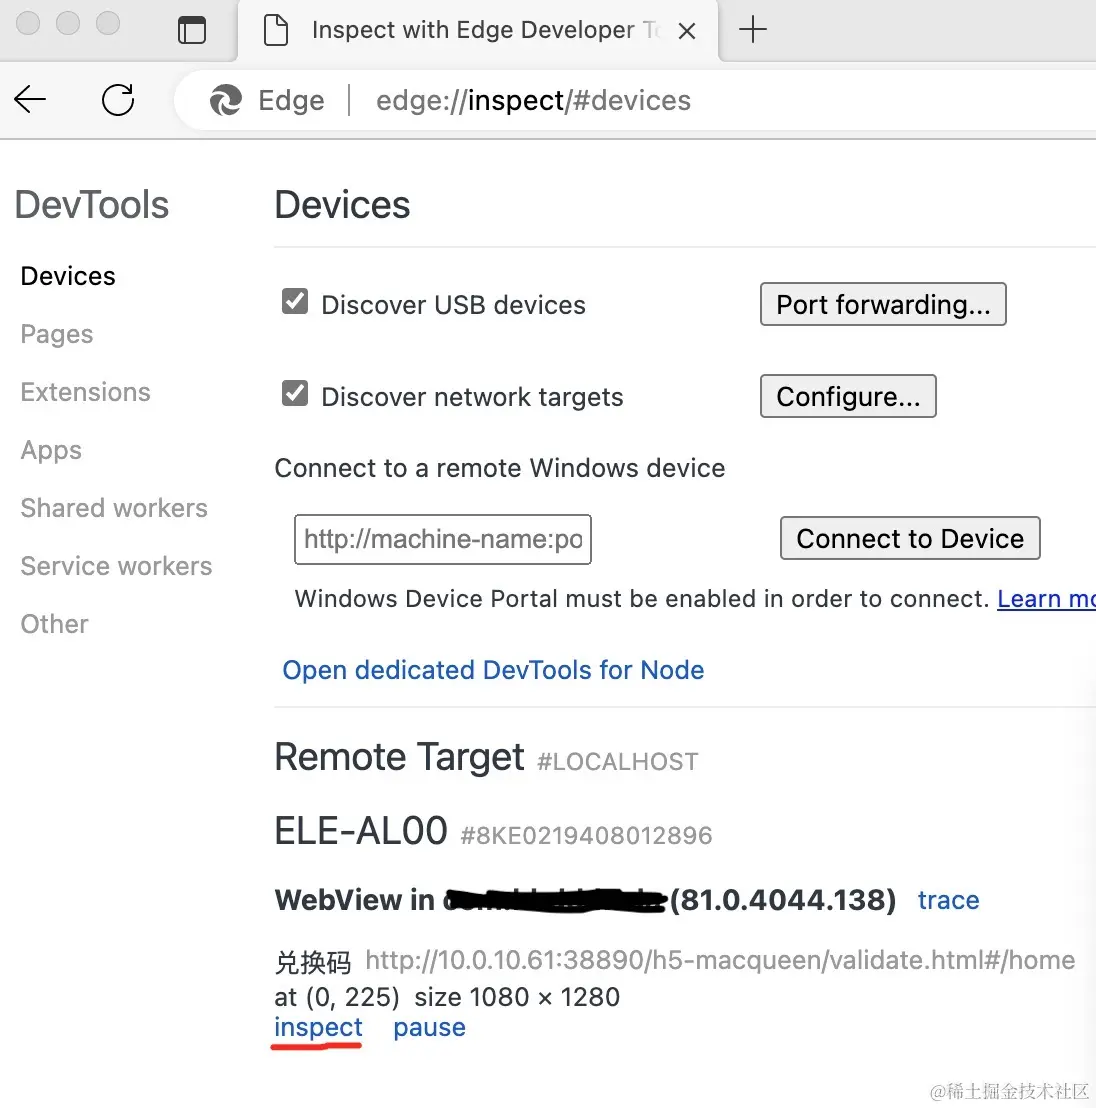Open Port forwarding settings
Viewport: 1096px width, 1108px height.
[883, 305]
